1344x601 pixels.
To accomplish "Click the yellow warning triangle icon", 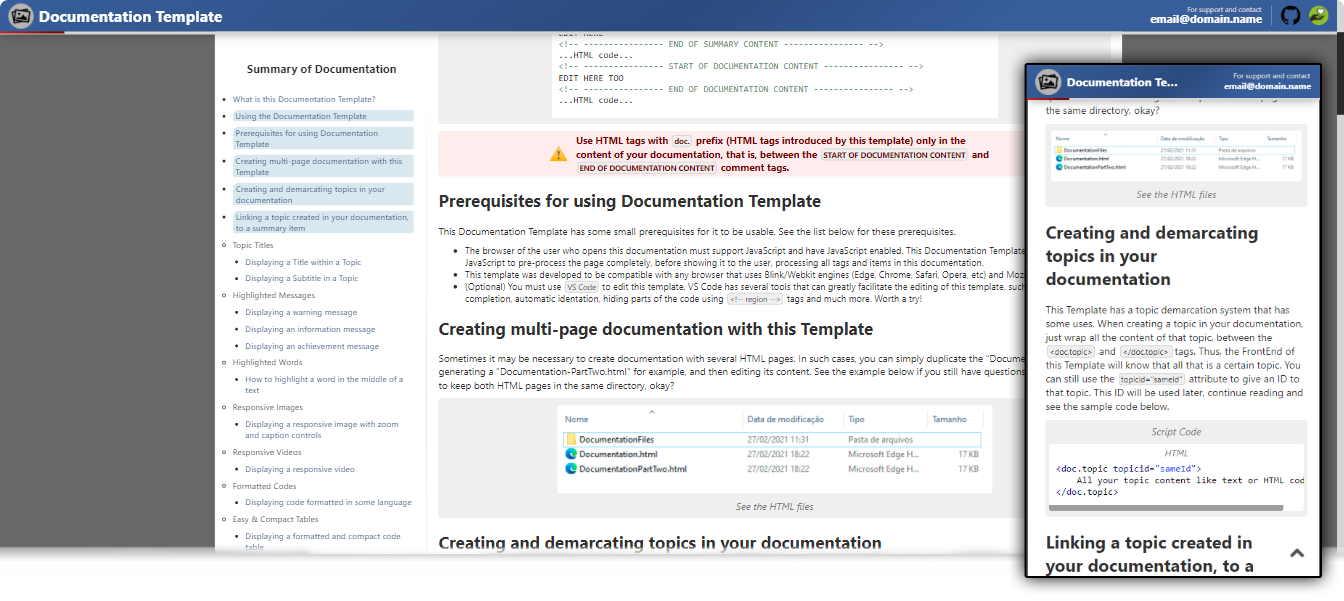I will pyautogui.click(x=558, y=154).
